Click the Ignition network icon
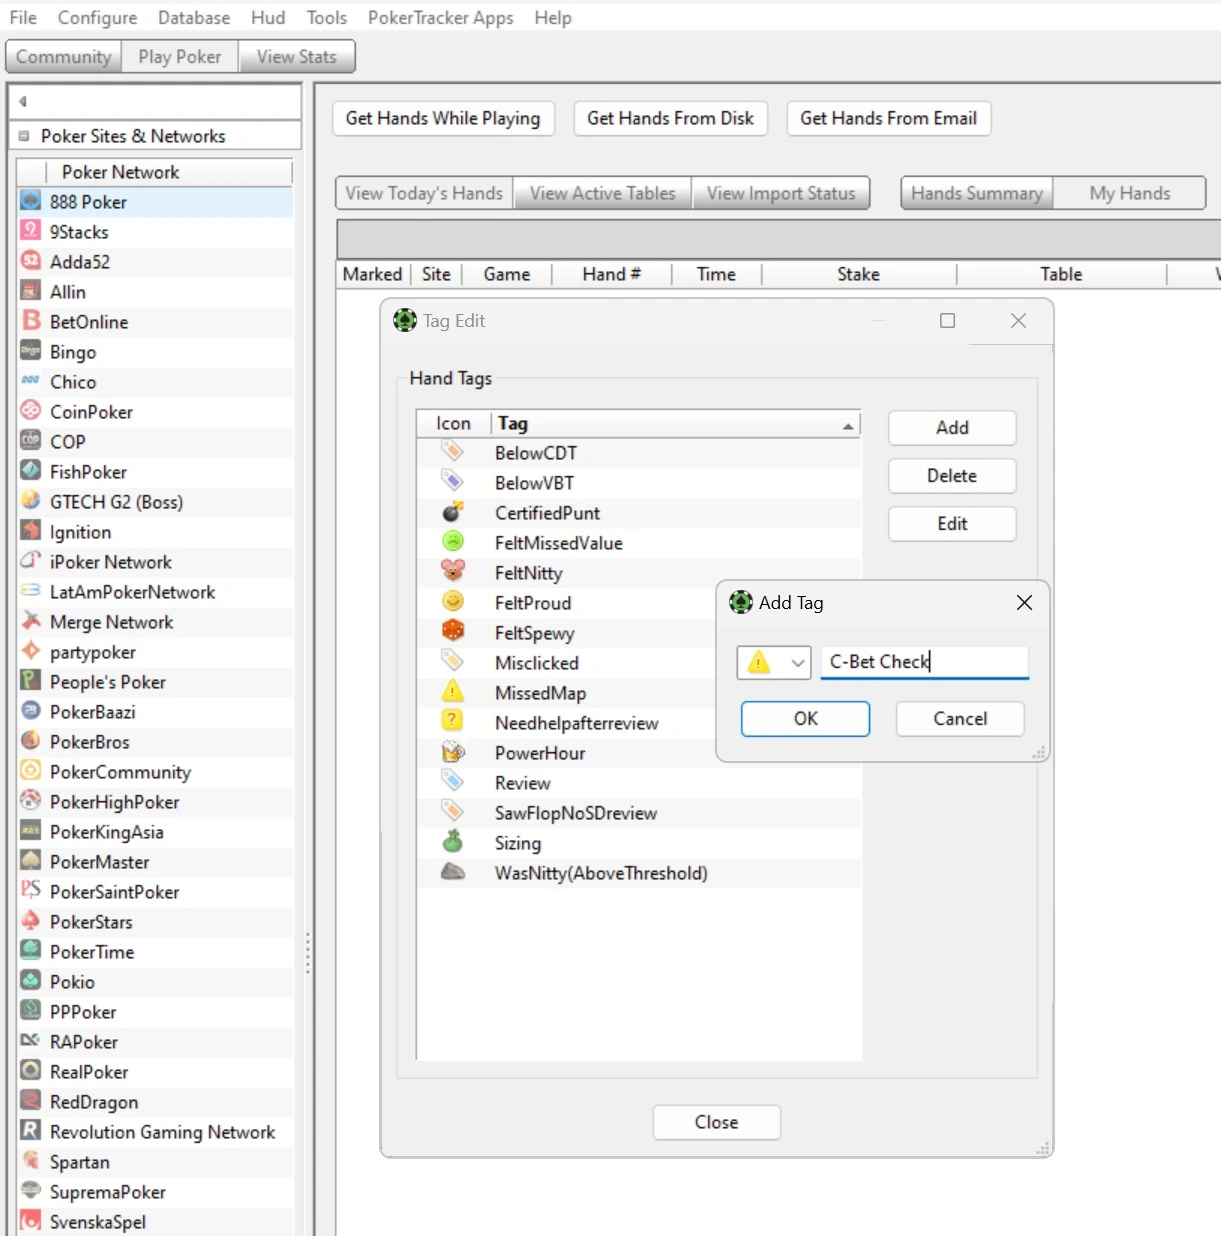The height and width of the screenshot is (1236, 1221). pyautogui.click(x=31, y=531)
